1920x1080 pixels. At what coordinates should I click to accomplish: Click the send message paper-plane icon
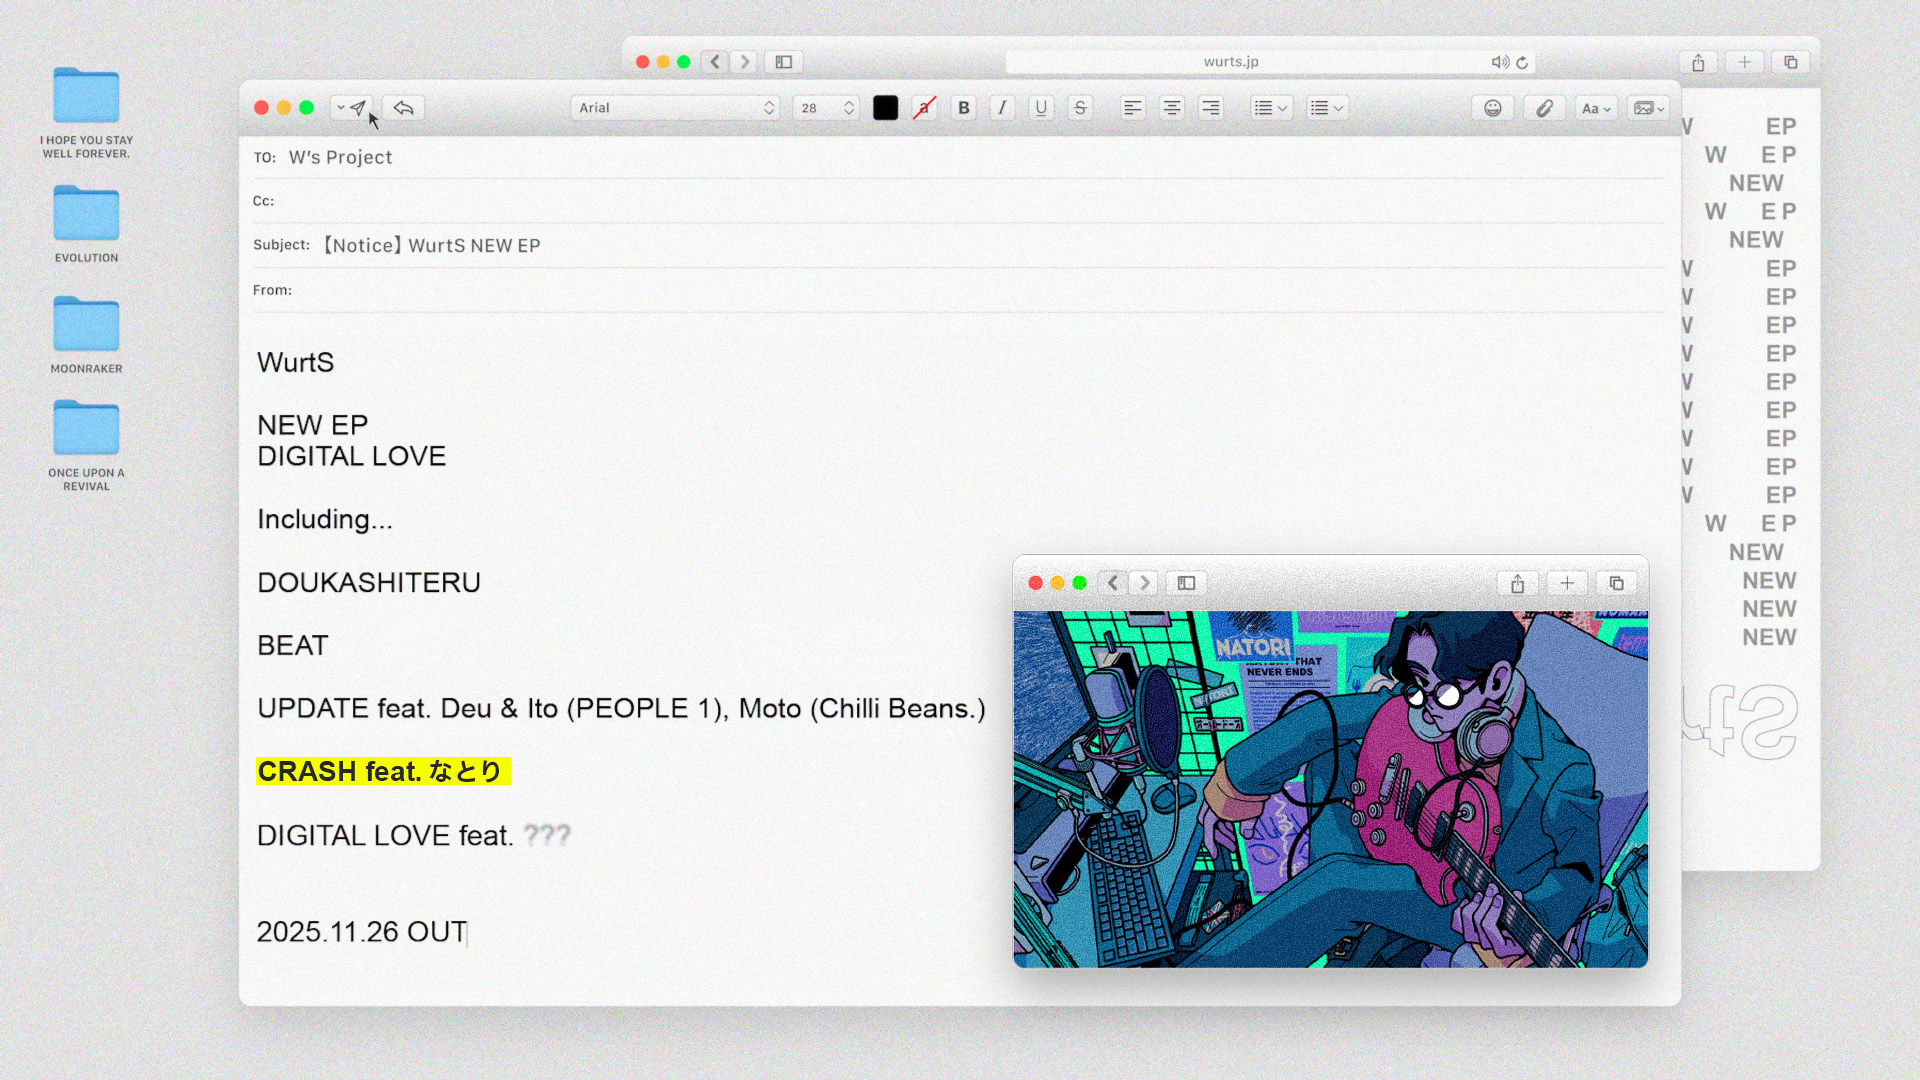click(x=358, y=108)
